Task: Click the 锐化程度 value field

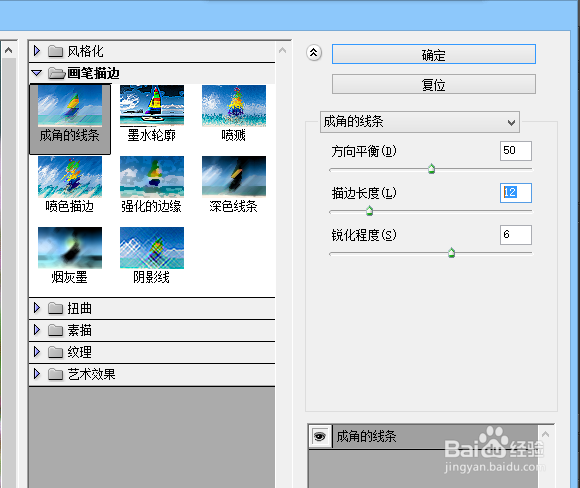Action: tap(516, 235)
